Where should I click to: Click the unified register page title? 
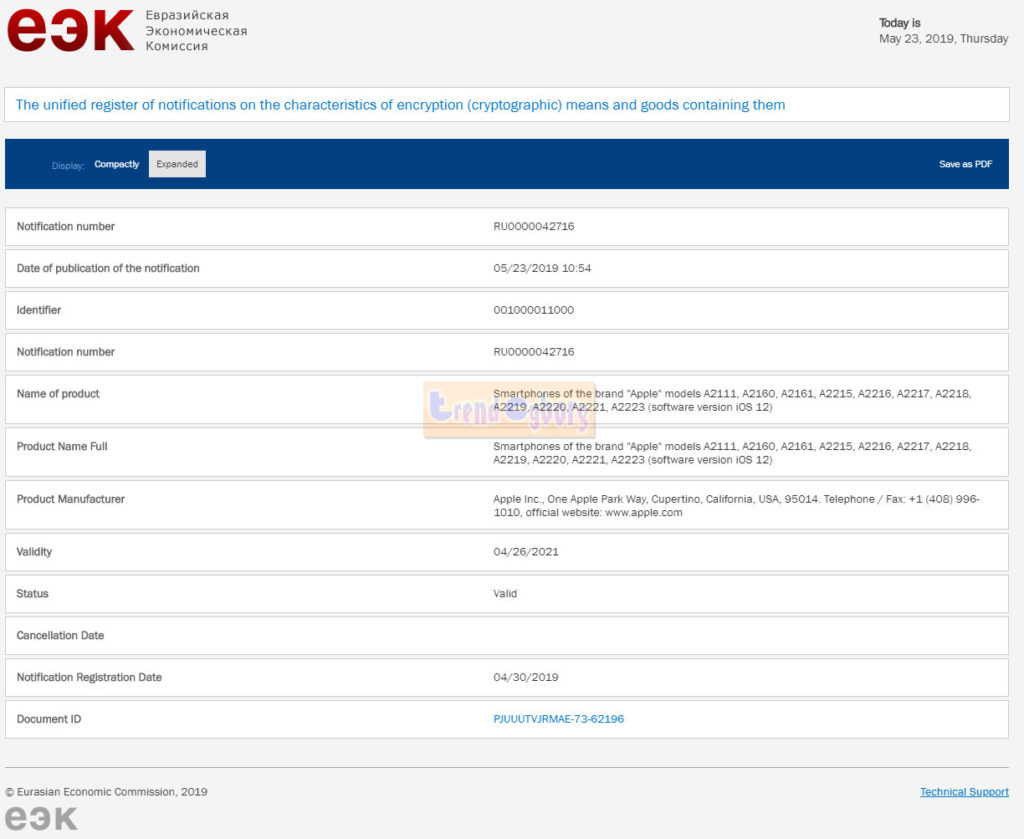coord(400,105)
